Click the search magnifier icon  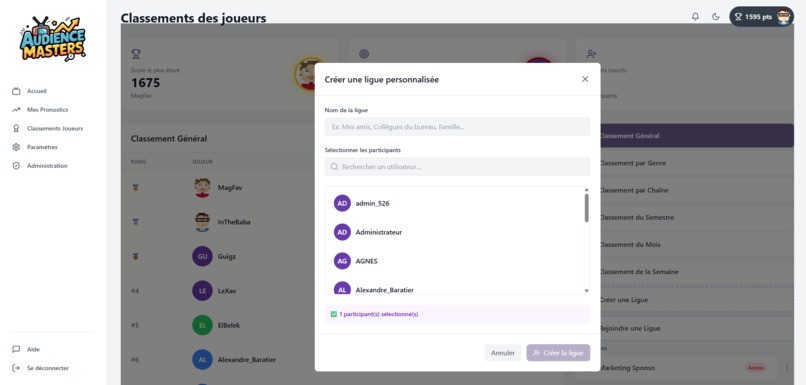335,167
